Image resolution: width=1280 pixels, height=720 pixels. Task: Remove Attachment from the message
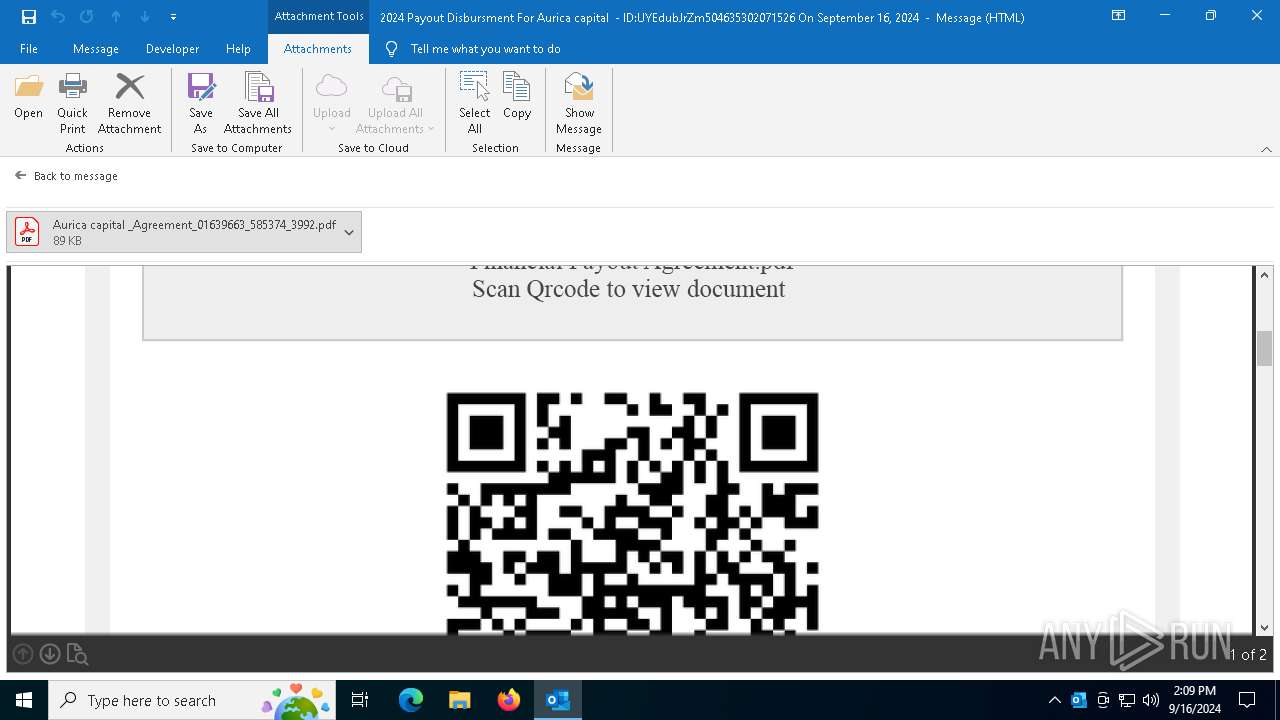pyautogui.click(x=129, y=103)
